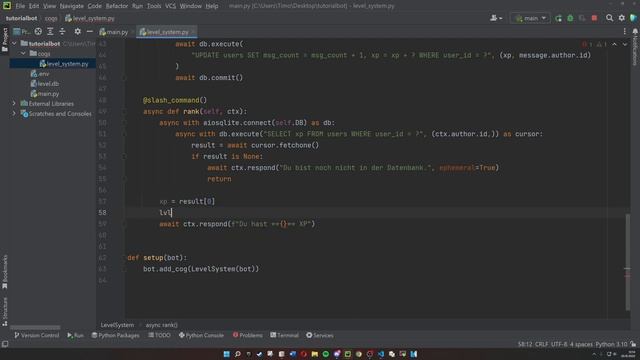Image resolution: width=640 pixels, height=360 pixels.
Task: Open the Navigate menu
Action: 71,6
